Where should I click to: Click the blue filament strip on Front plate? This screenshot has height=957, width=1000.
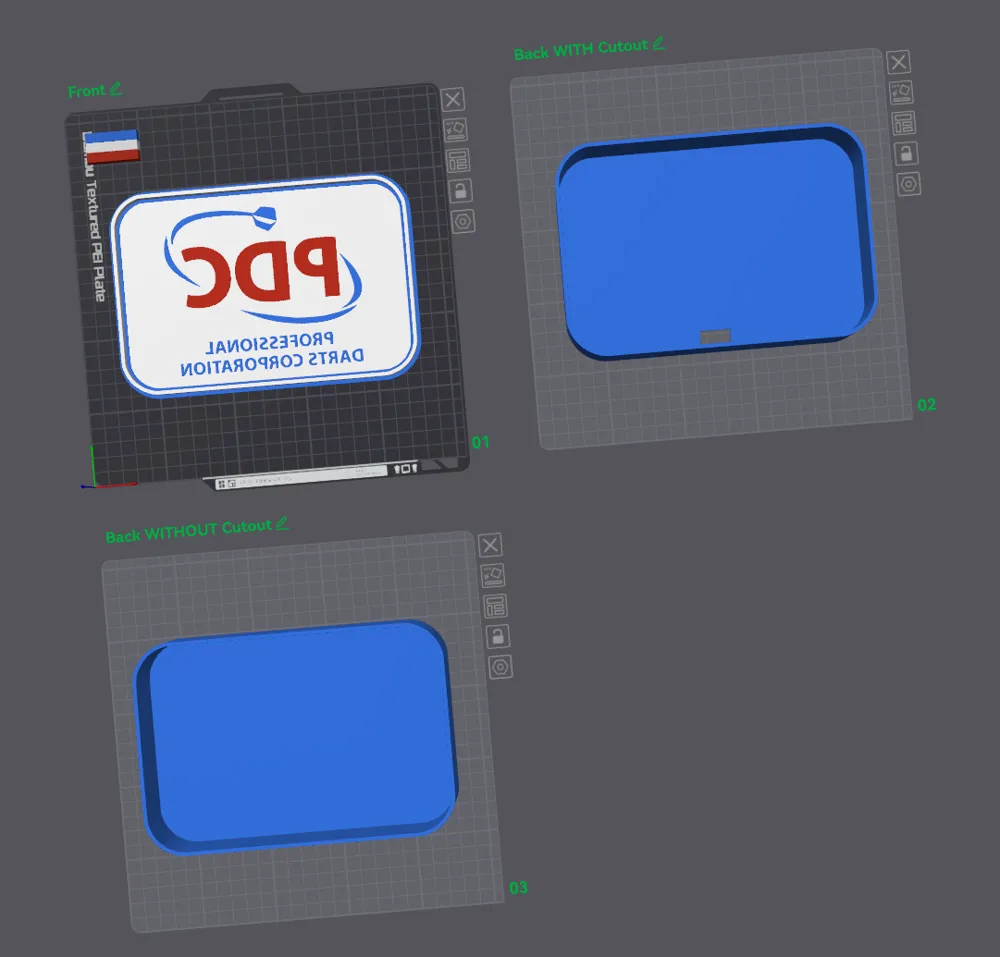tap(111, 136)
